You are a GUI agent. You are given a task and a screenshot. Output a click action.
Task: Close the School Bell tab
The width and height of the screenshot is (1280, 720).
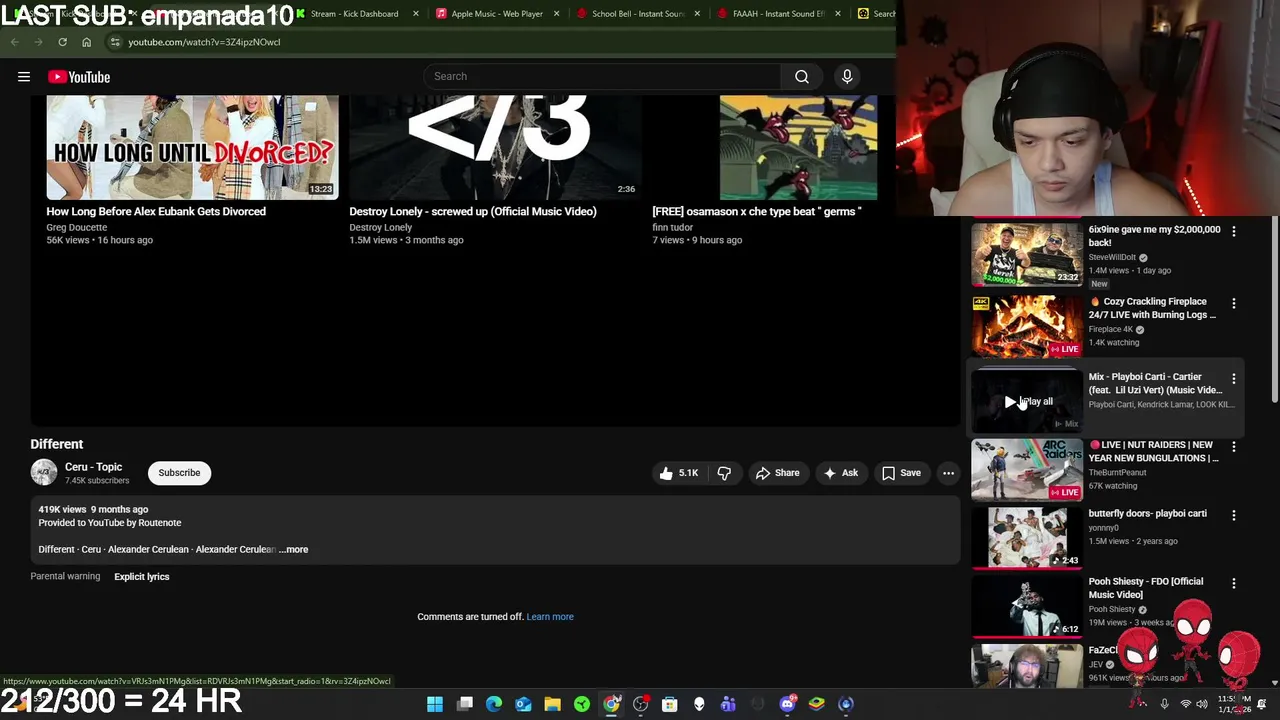697,14
